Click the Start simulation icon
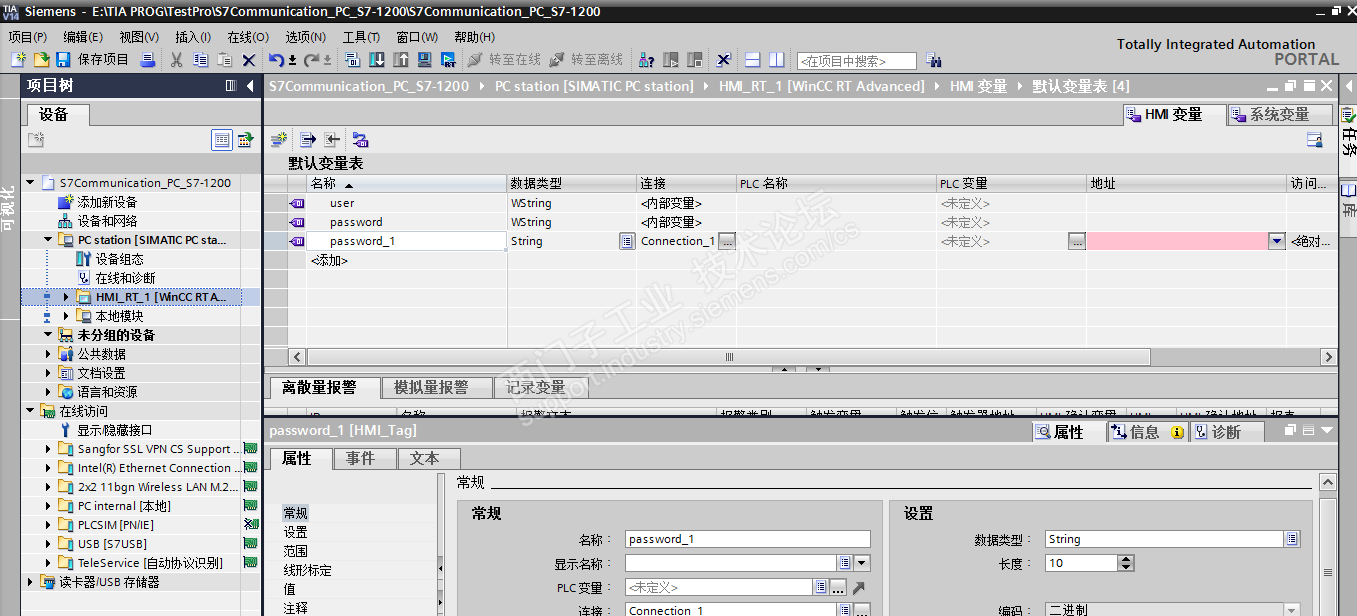 point(425,60)
